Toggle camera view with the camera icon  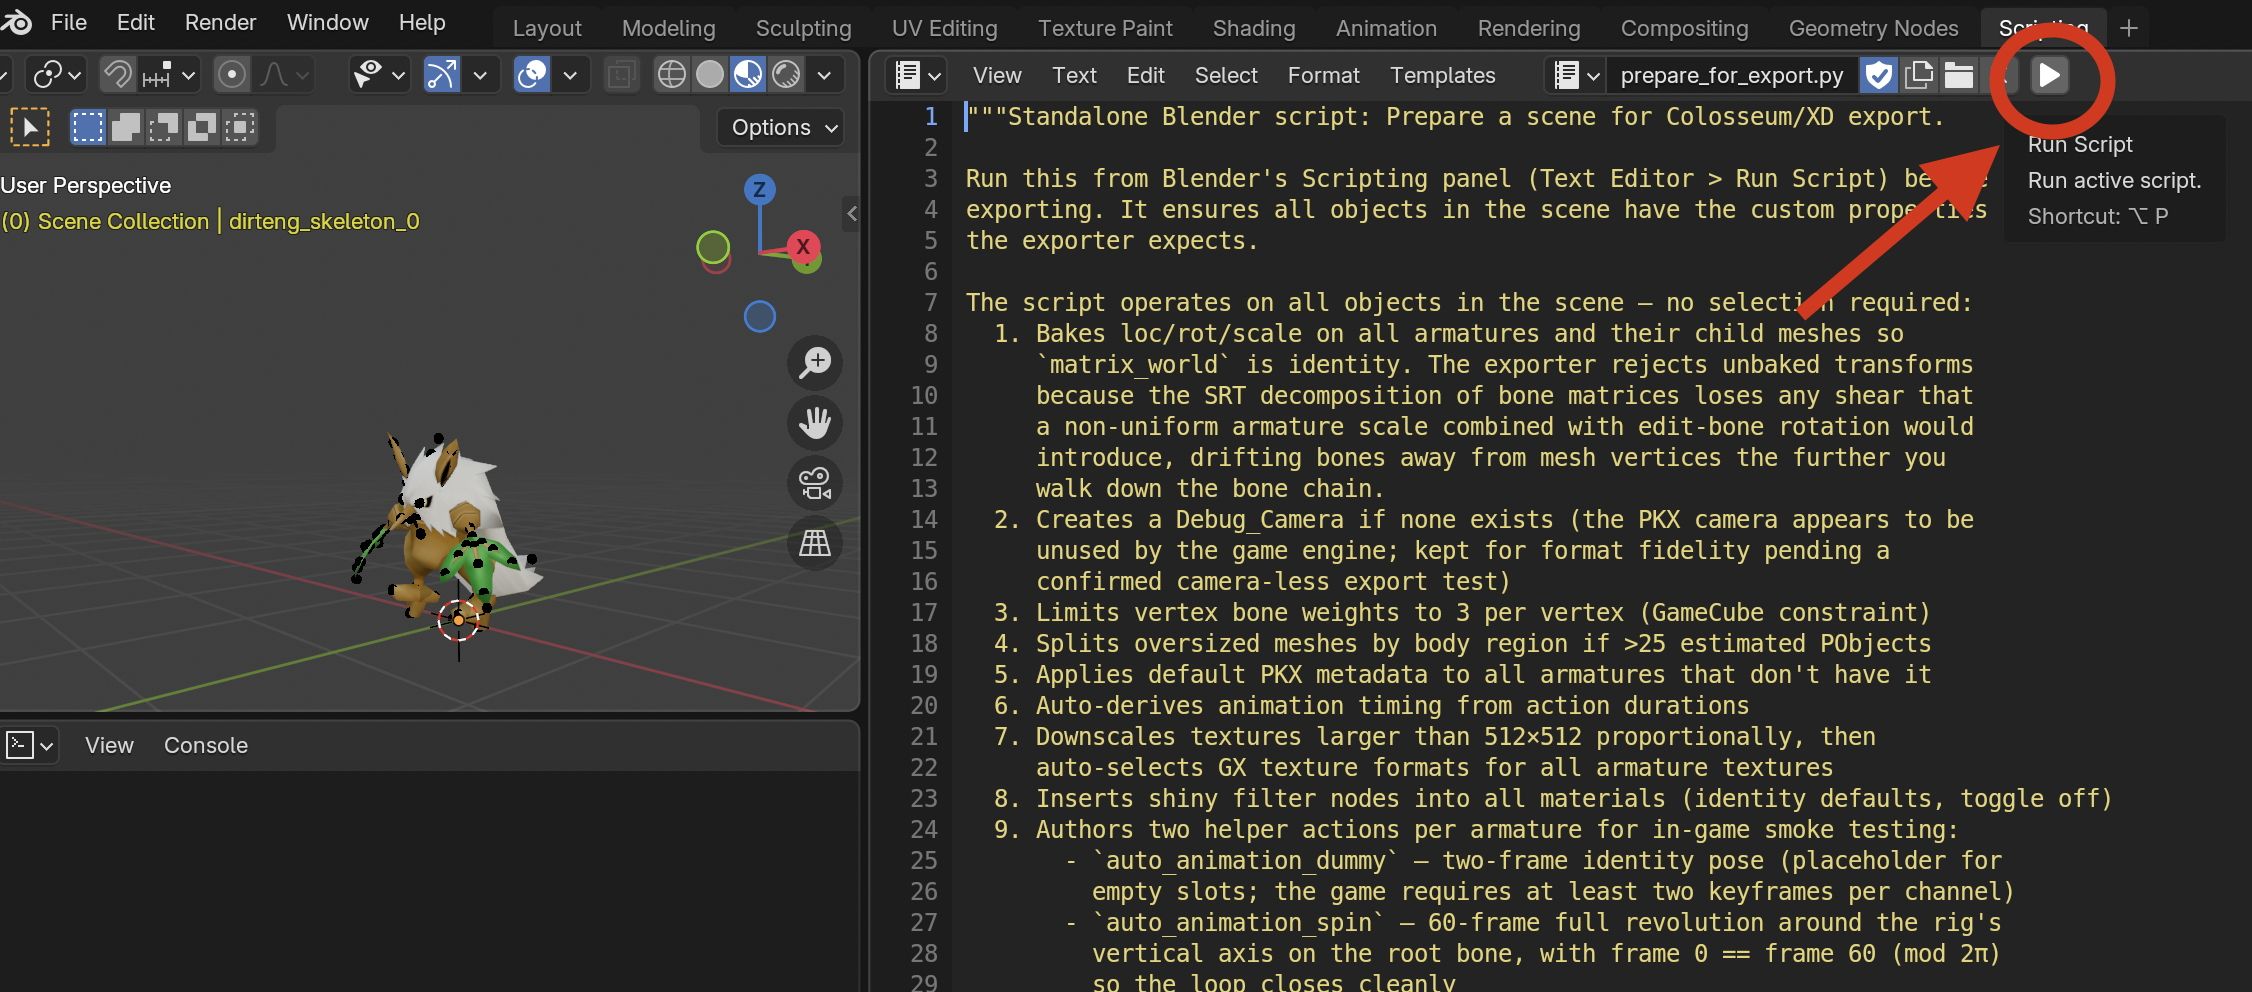coord(815,483)
